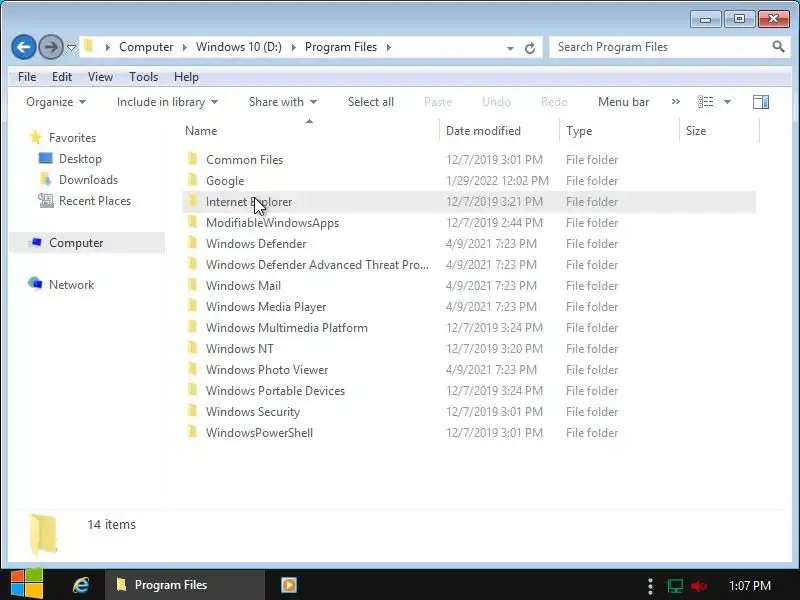The height and width of the screenshot is (600, 800).
Task: Click the Select all button
Action: click(x=371, y=102)
